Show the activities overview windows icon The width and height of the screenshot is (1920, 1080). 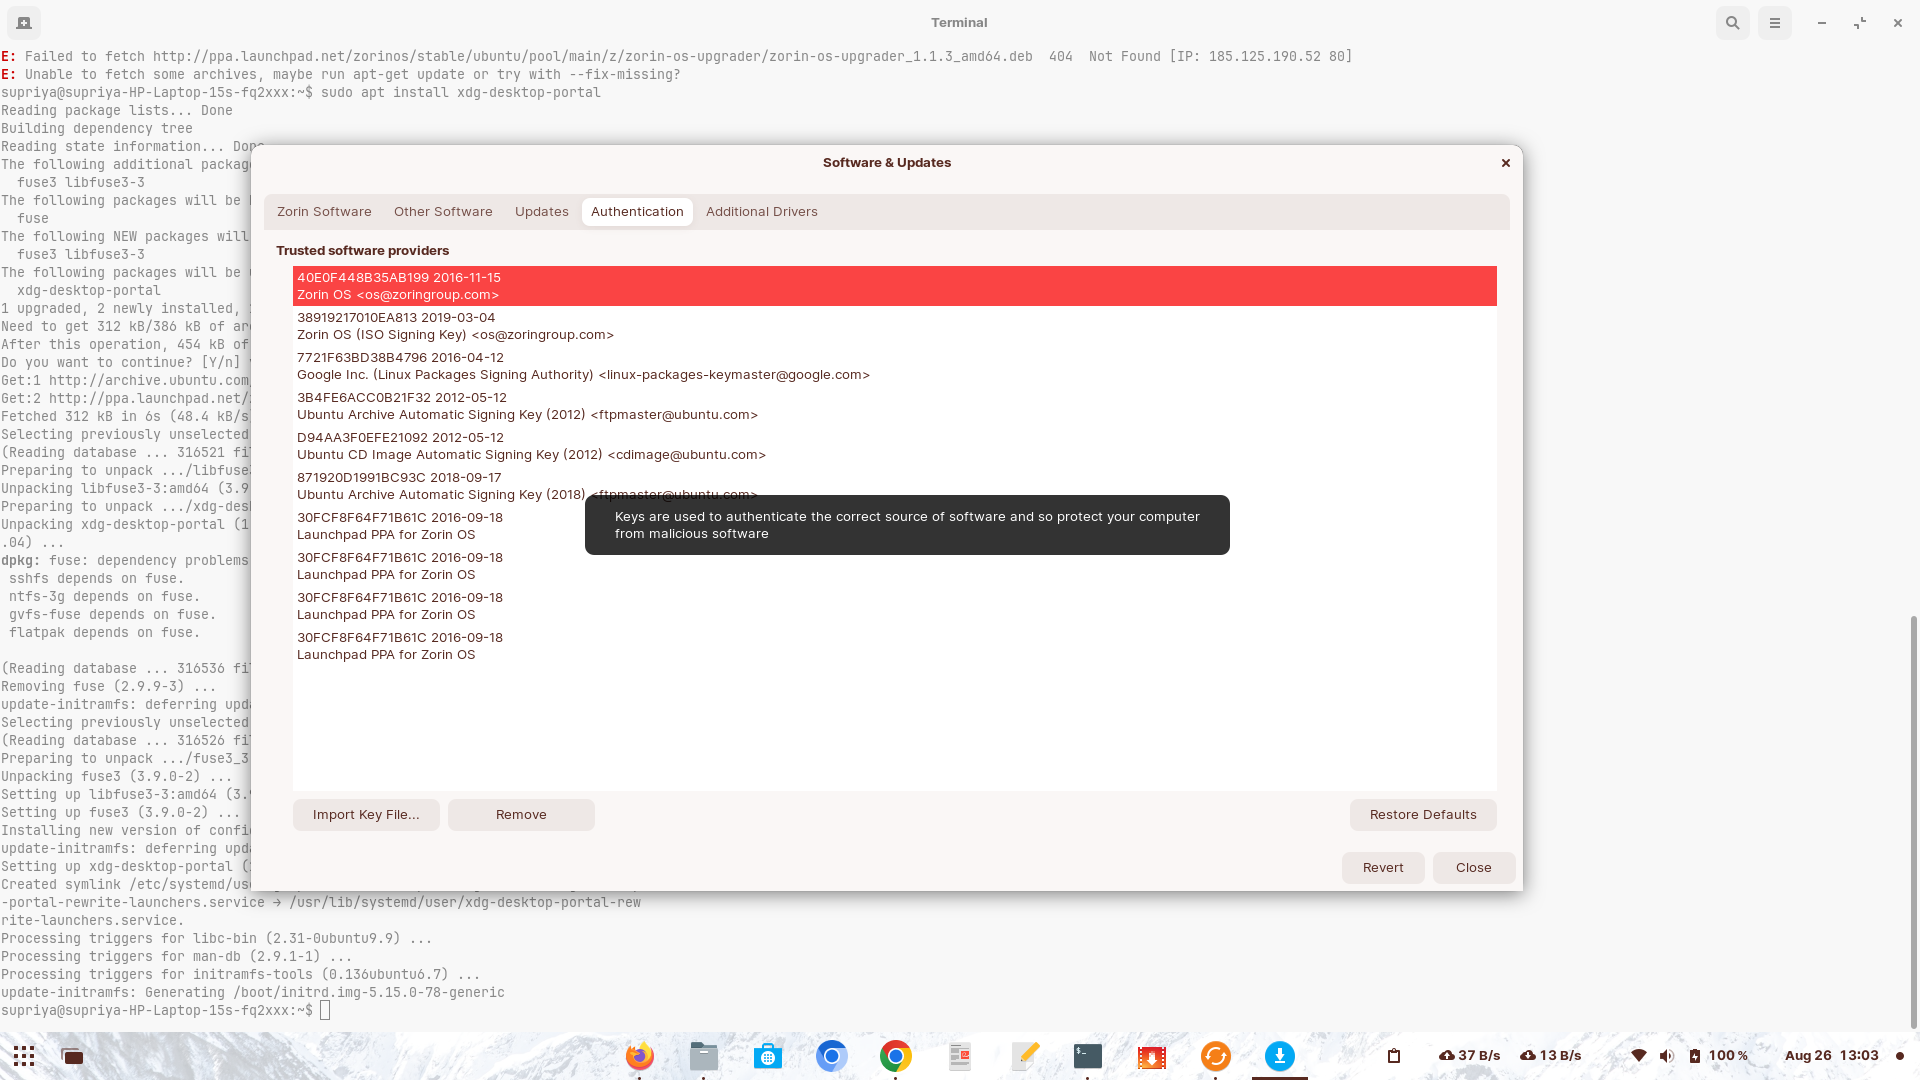click(x=72, y=1056)
